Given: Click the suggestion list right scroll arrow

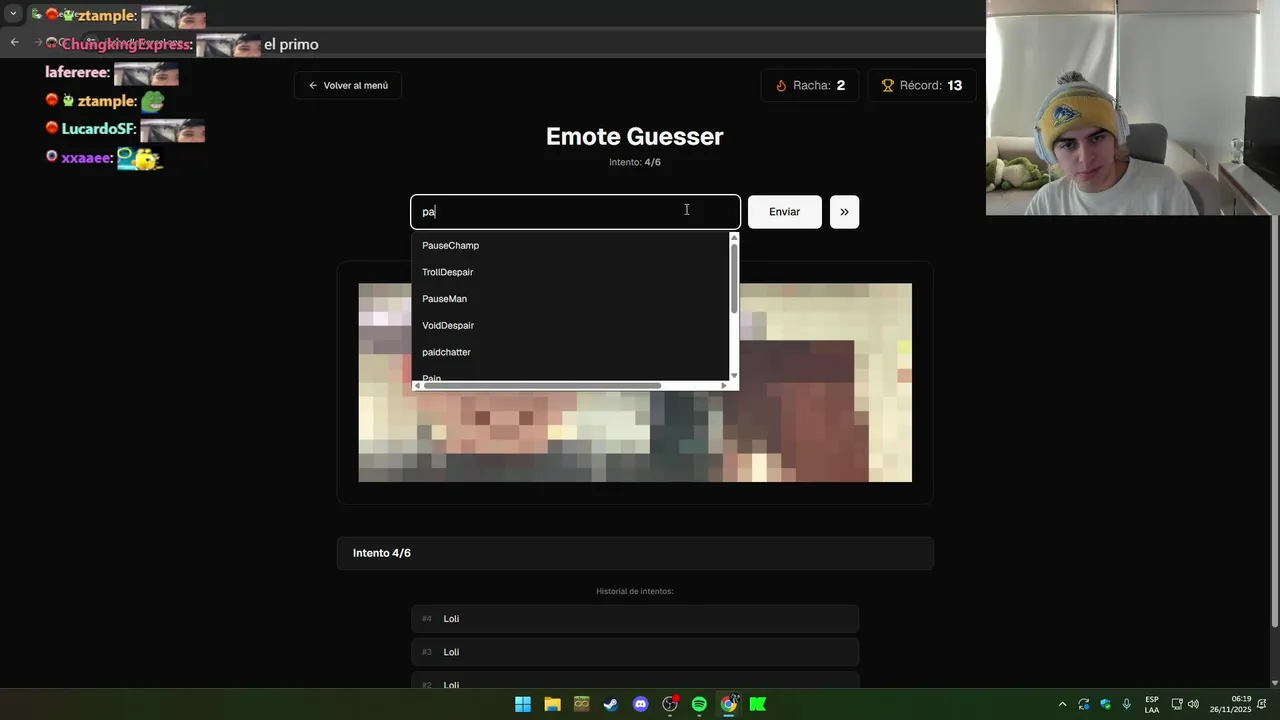Looking at the screenshot, I should tap(724, 385).
